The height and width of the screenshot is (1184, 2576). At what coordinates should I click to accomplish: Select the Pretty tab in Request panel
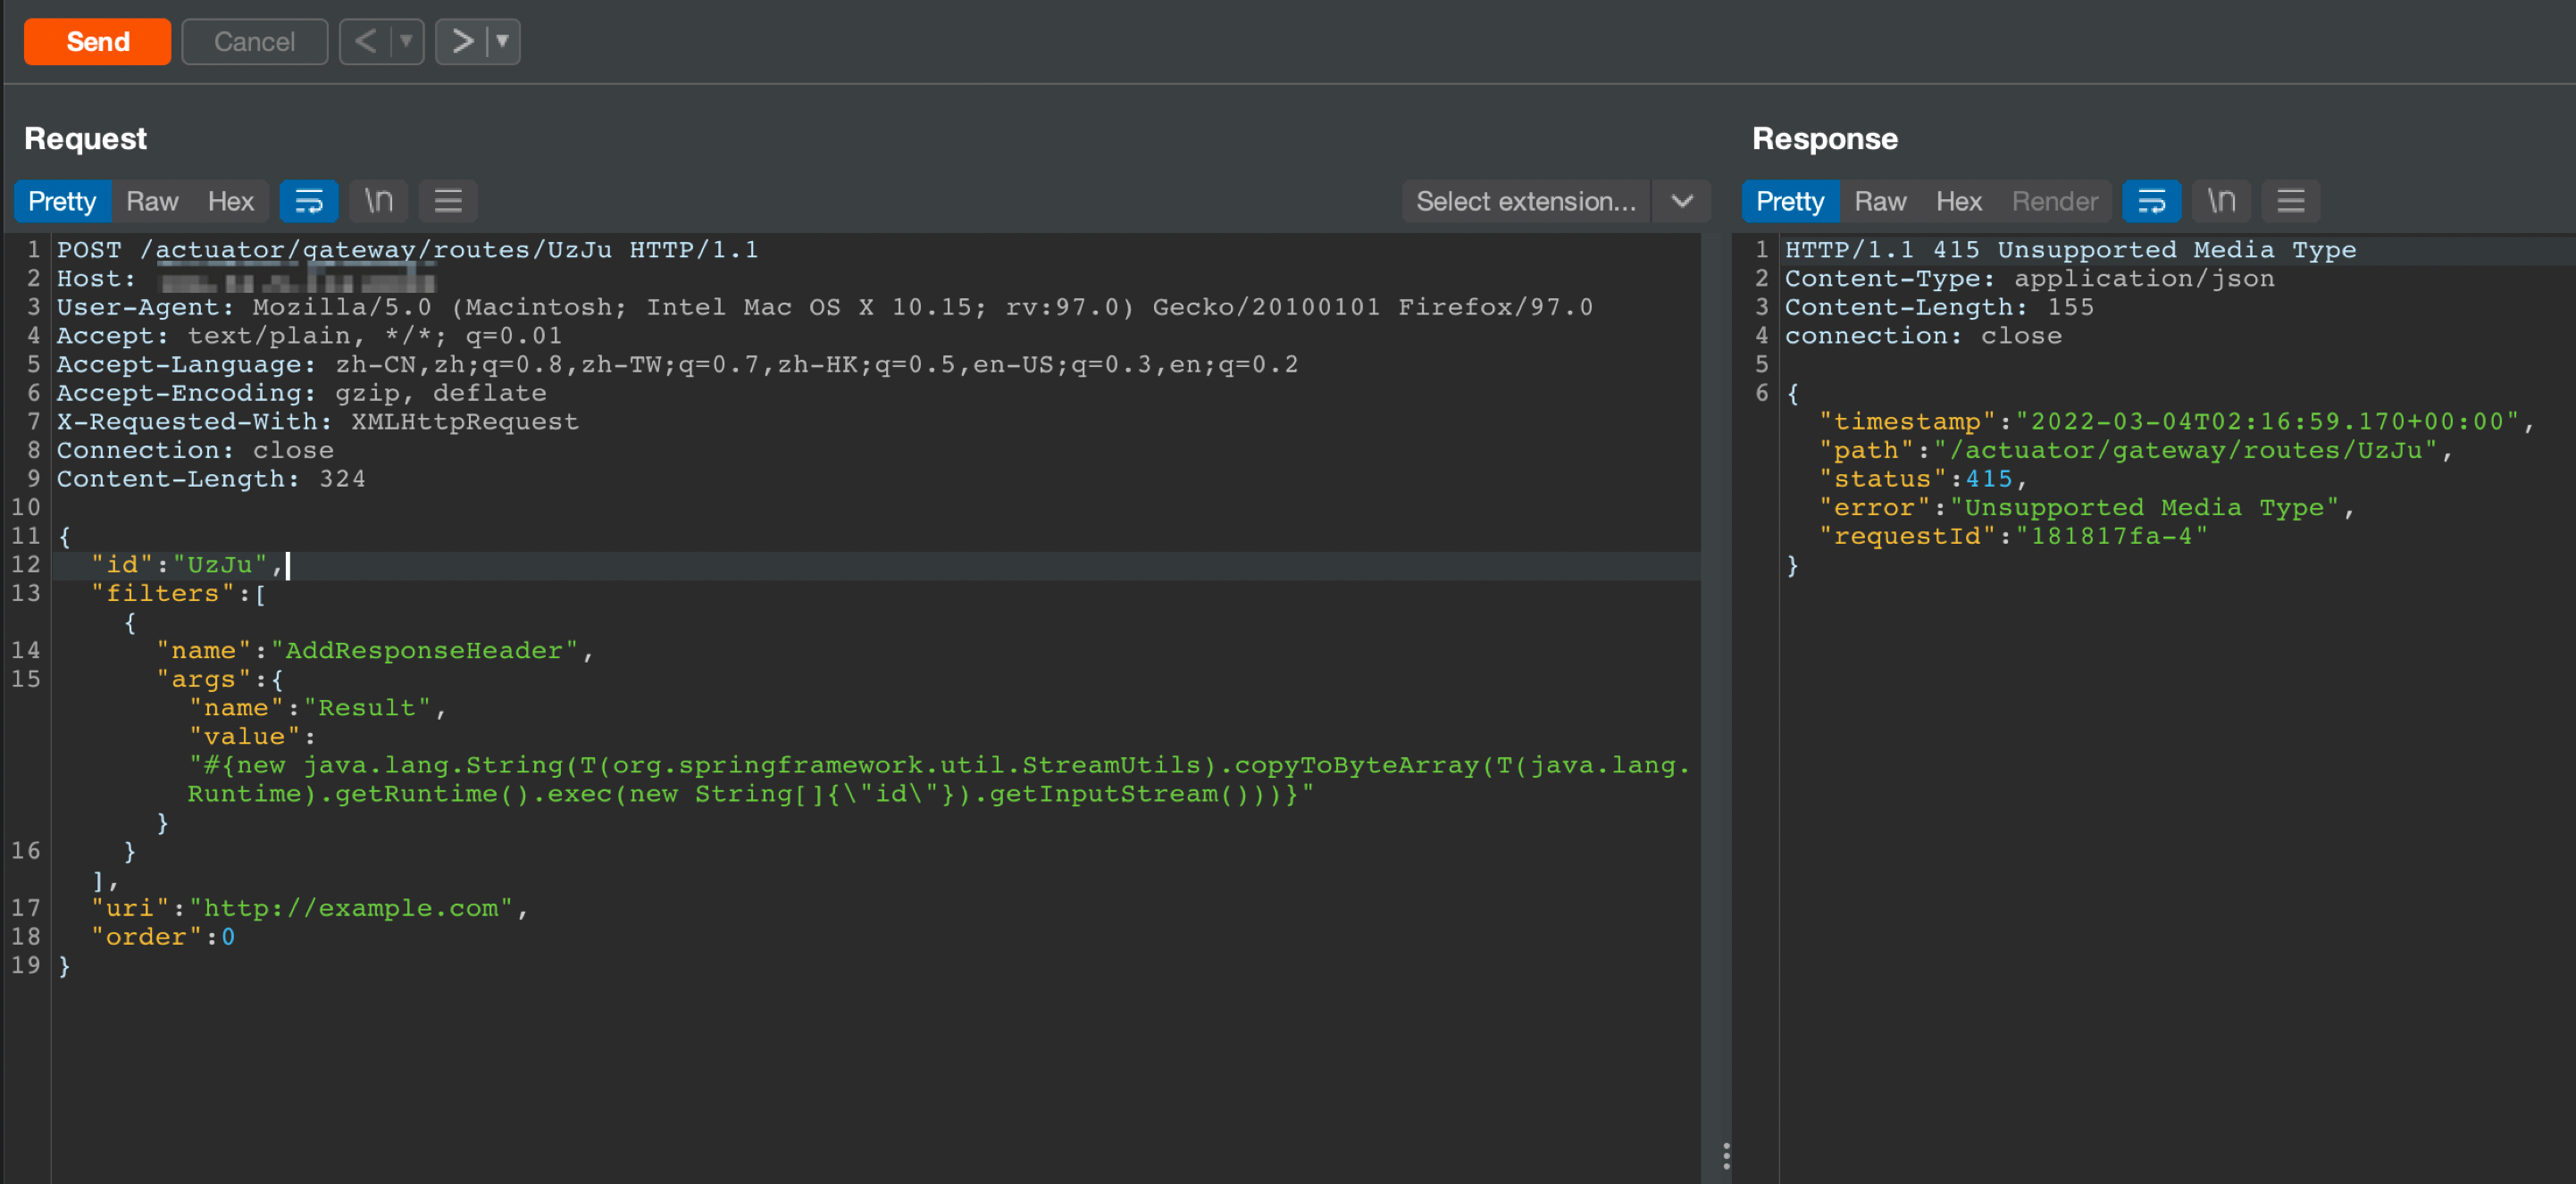(62, 201)
